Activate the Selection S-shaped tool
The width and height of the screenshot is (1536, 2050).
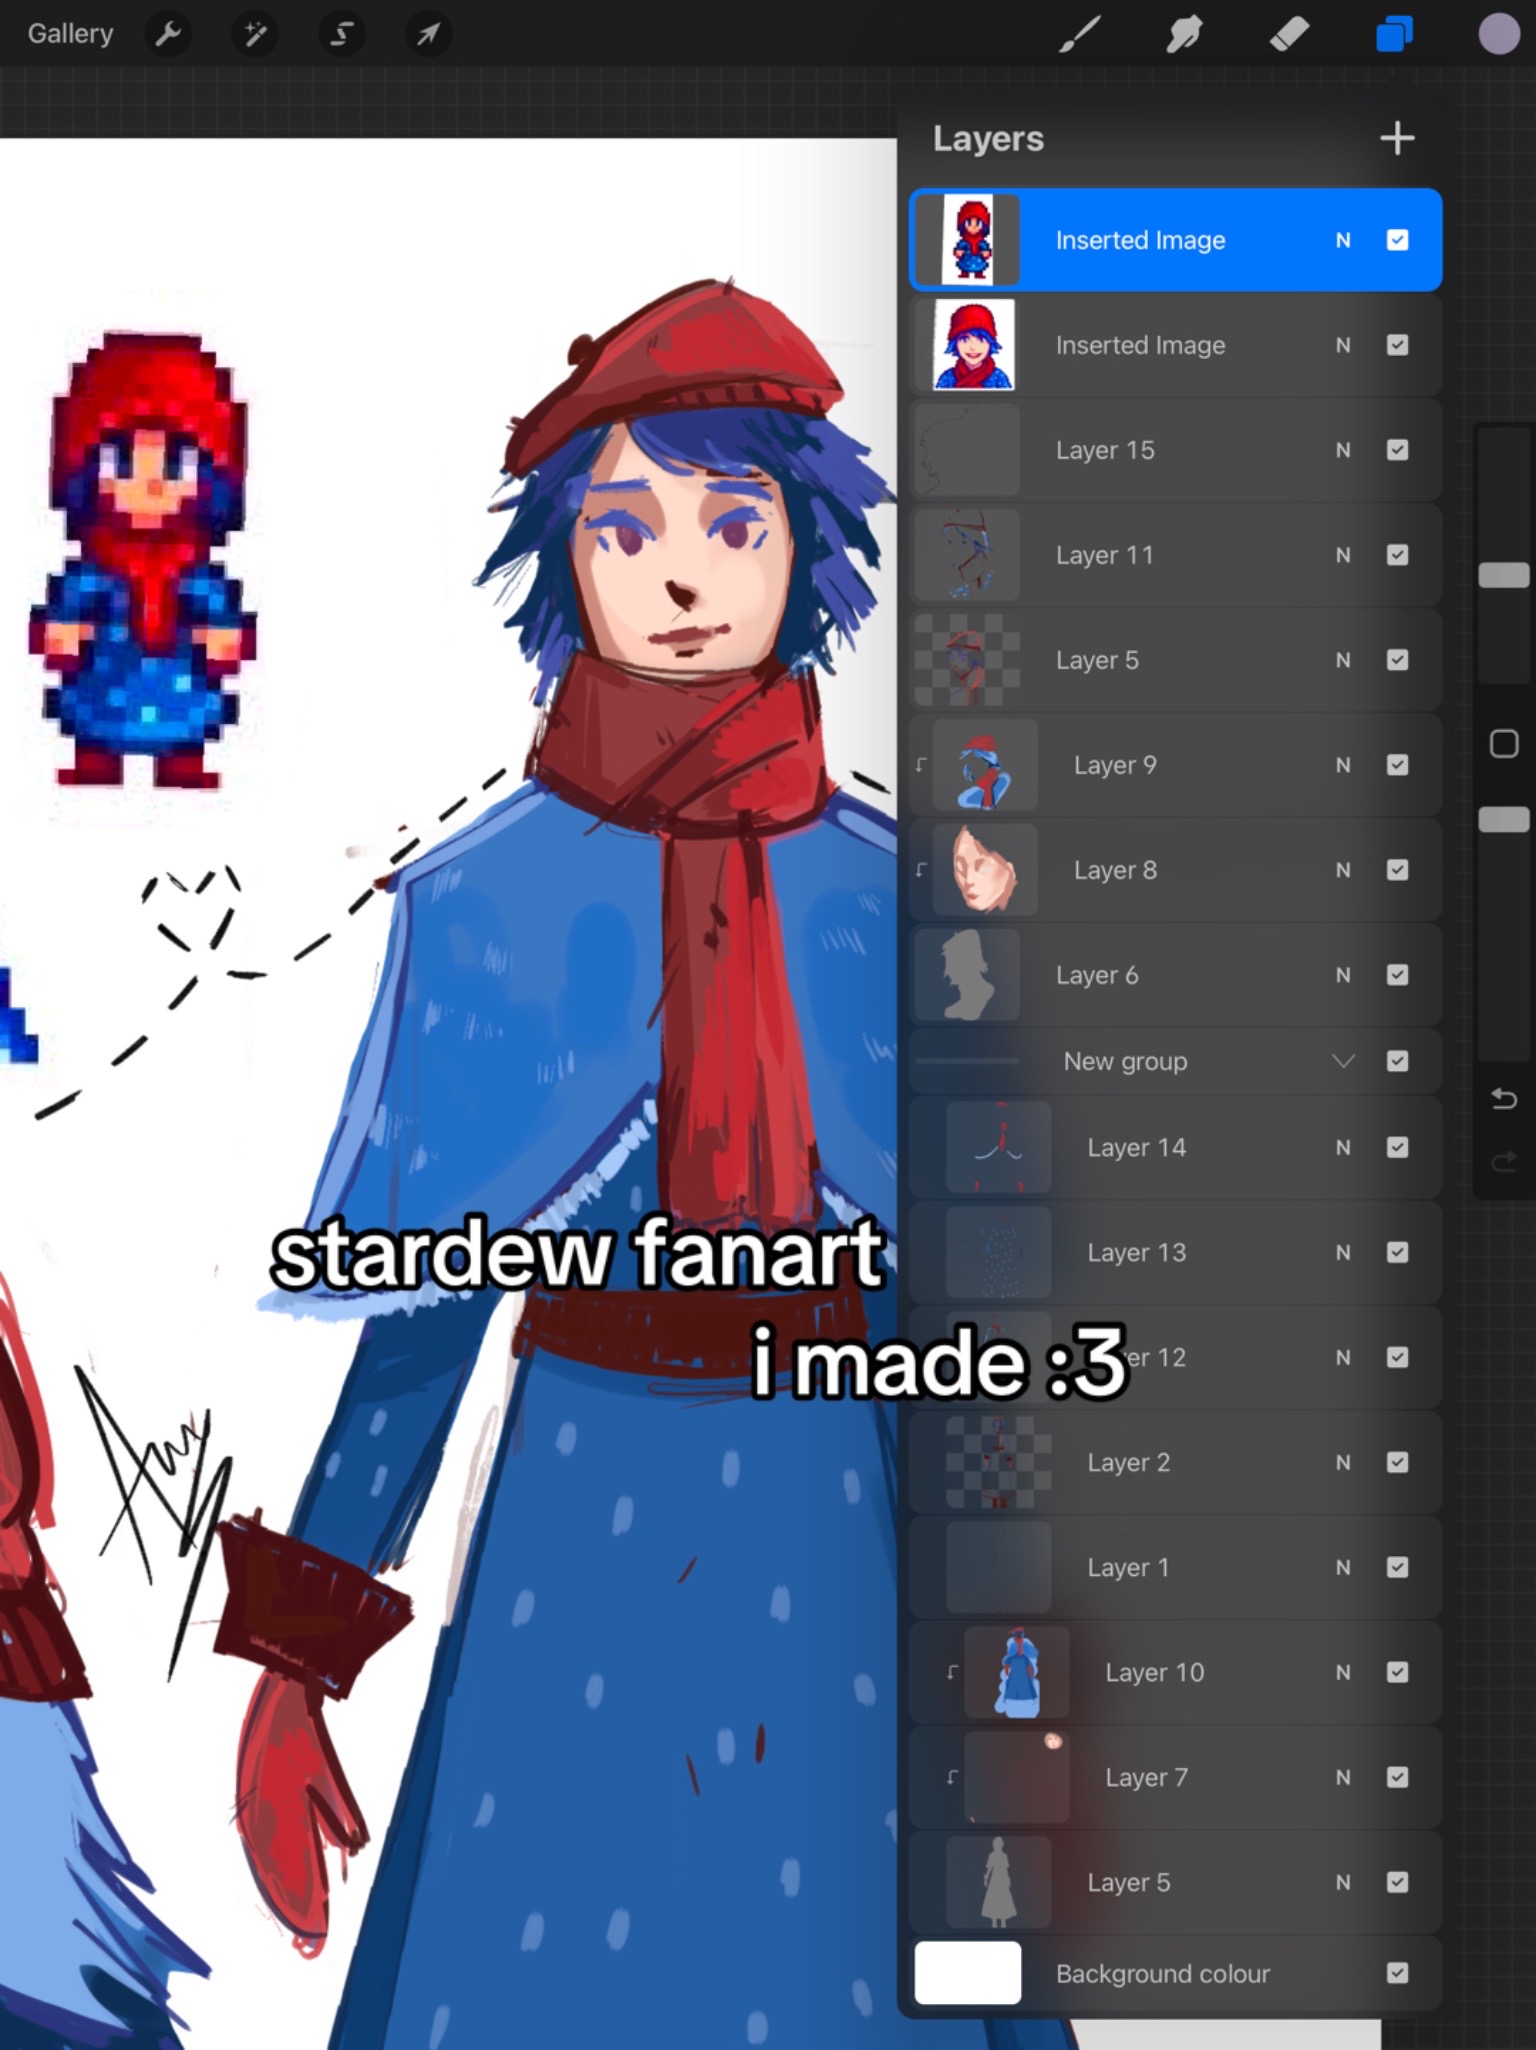pyautogui.click(x=342, y=34)
